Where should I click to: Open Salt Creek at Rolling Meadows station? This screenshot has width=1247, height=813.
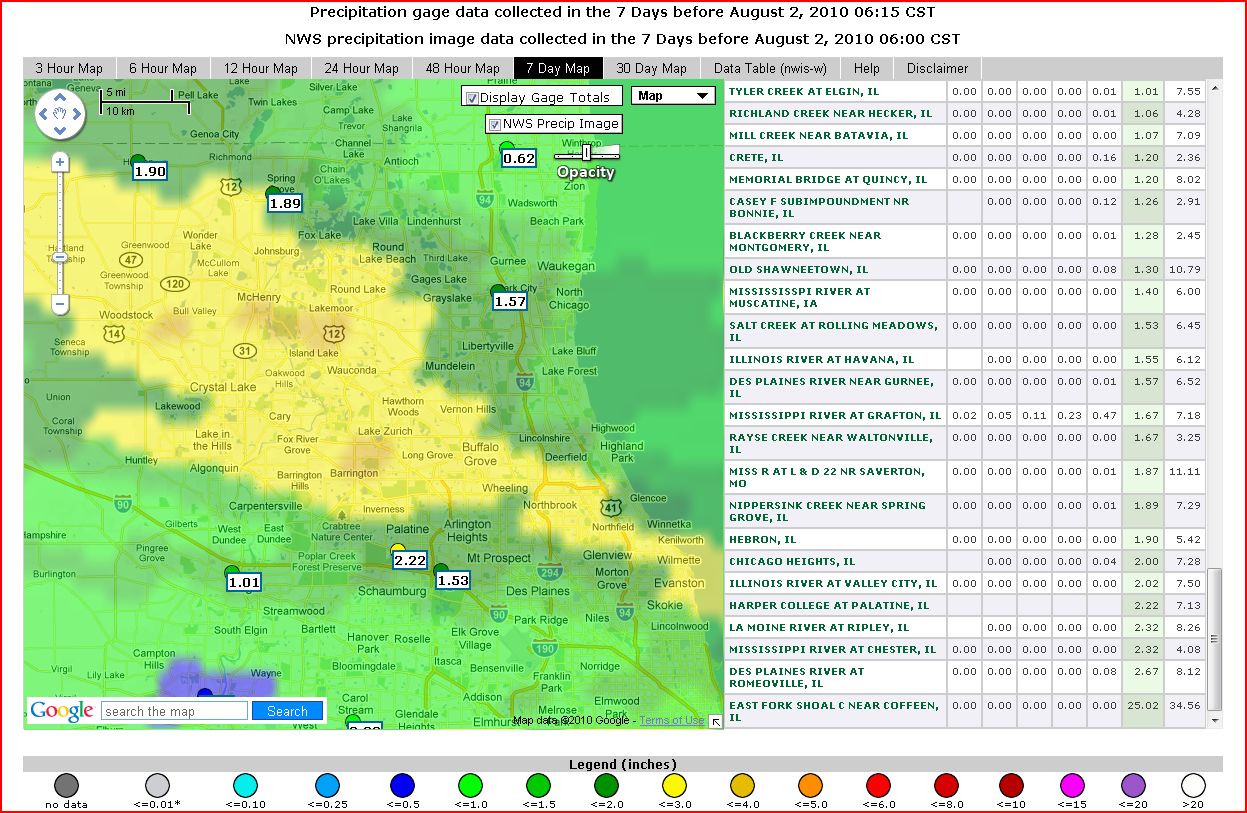(833, 331)
